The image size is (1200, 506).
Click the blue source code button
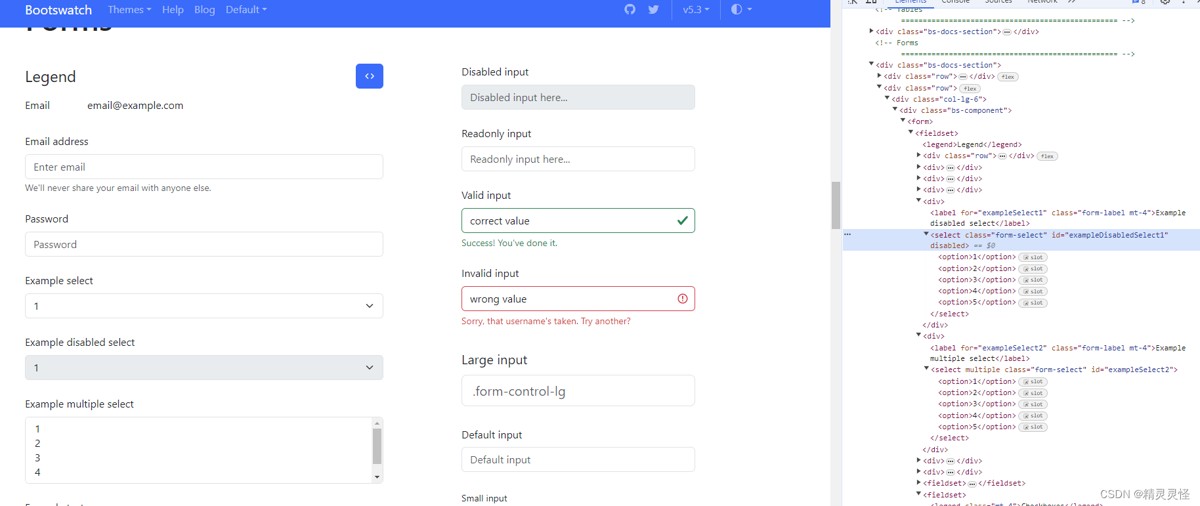pos(369,76)
